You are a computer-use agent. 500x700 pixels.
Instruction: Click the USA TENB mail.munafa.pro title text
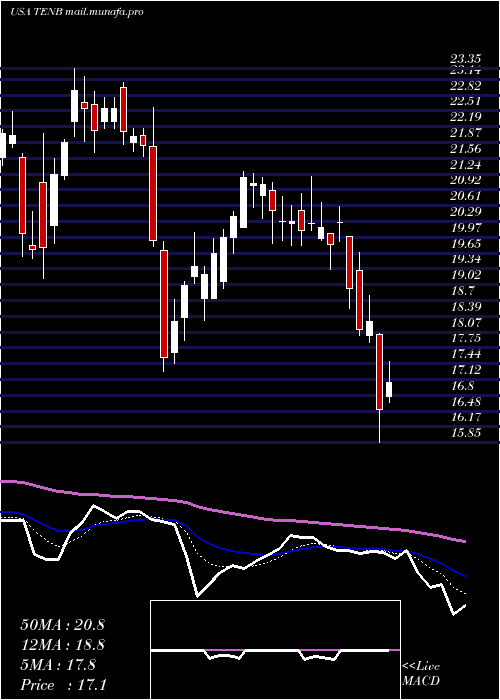[x=76, y=12]
